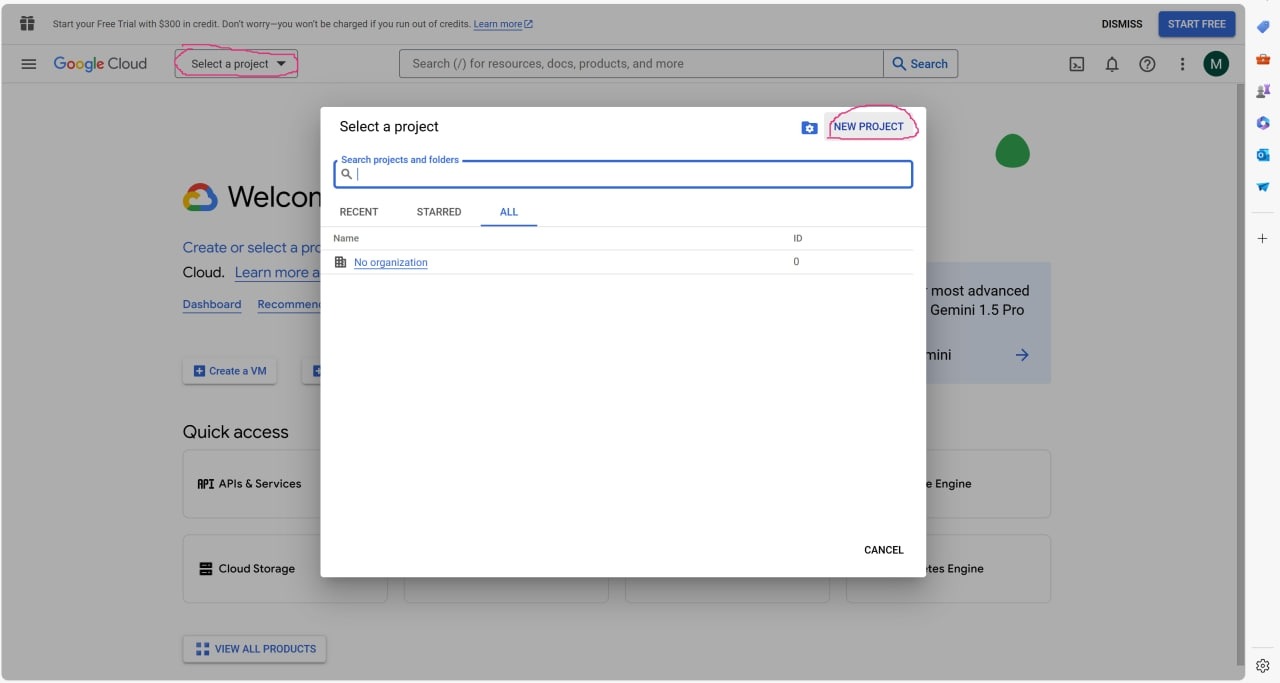The height and width of the screenshot is (683, 1280).
Task: Click VIEW ALL PRODUCTS
Action: (255, 649)
